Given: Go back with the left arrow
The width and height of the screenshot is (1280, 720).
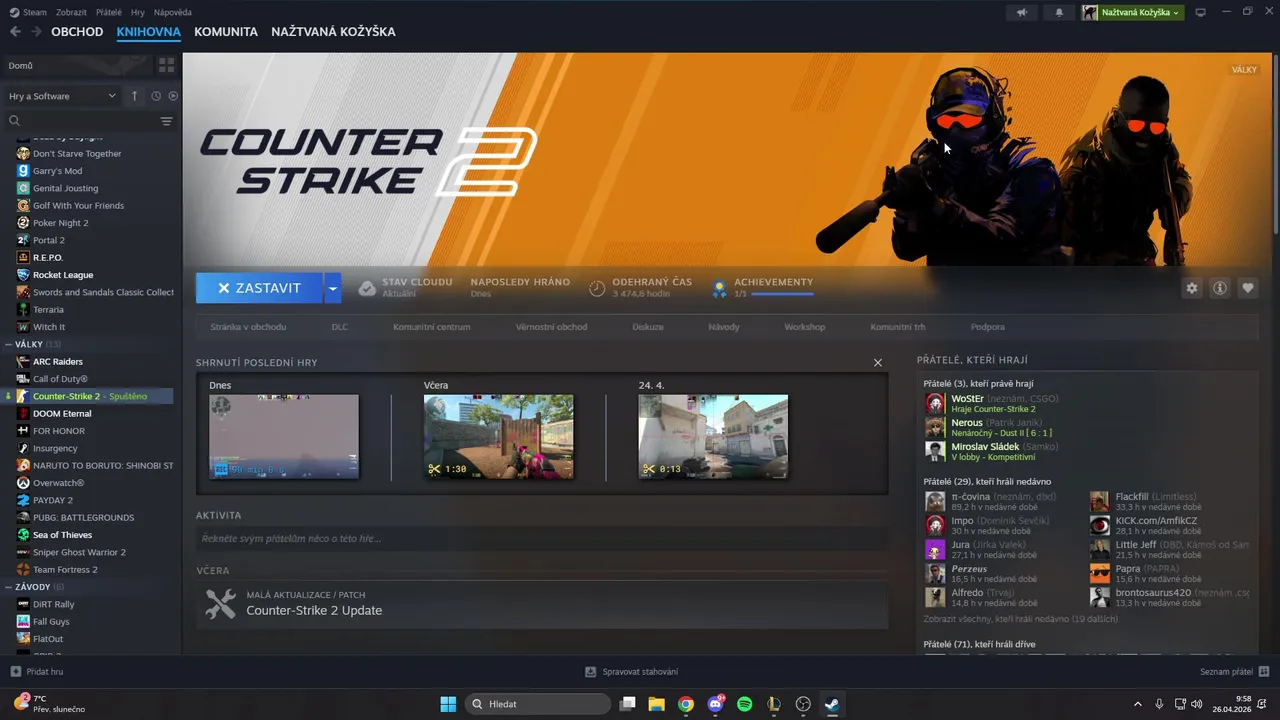Looking at the screenshot, I should click(x=15, y=32).
